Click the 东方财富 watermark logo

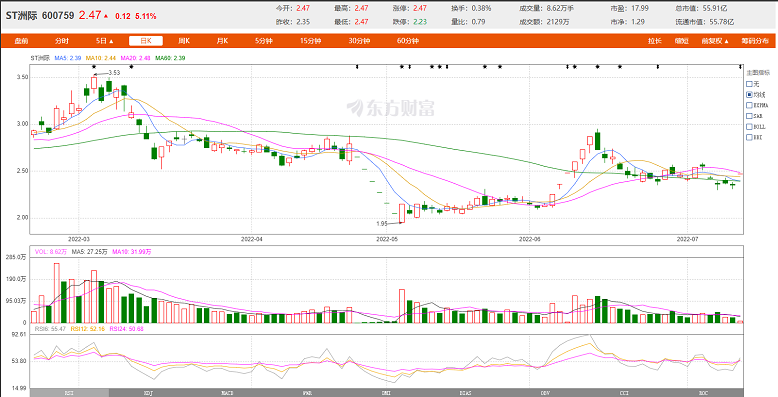pos(390,107)
